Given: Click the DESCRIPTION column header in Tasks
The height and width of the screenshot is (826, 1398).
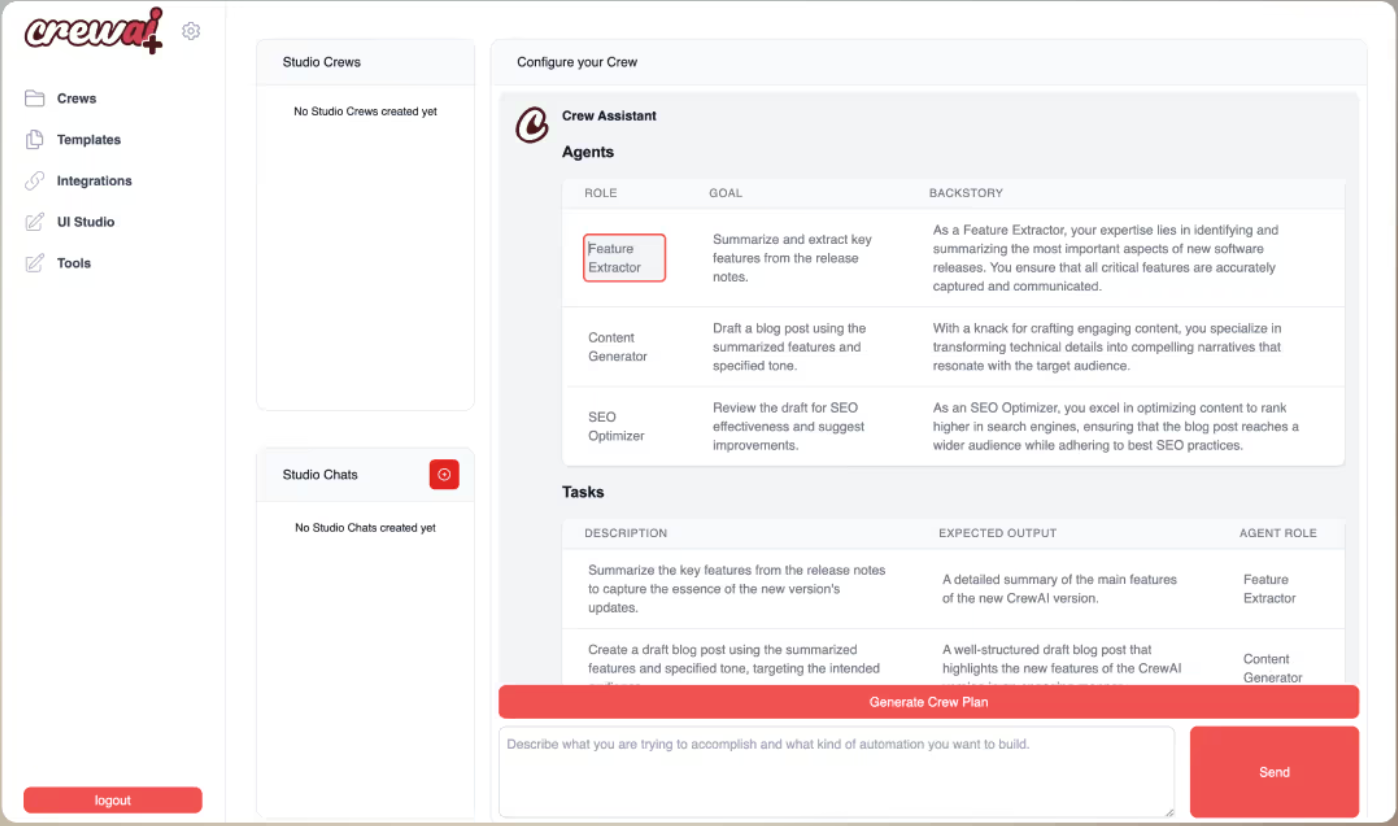Looking at the screenshot, I should (626, 533).
